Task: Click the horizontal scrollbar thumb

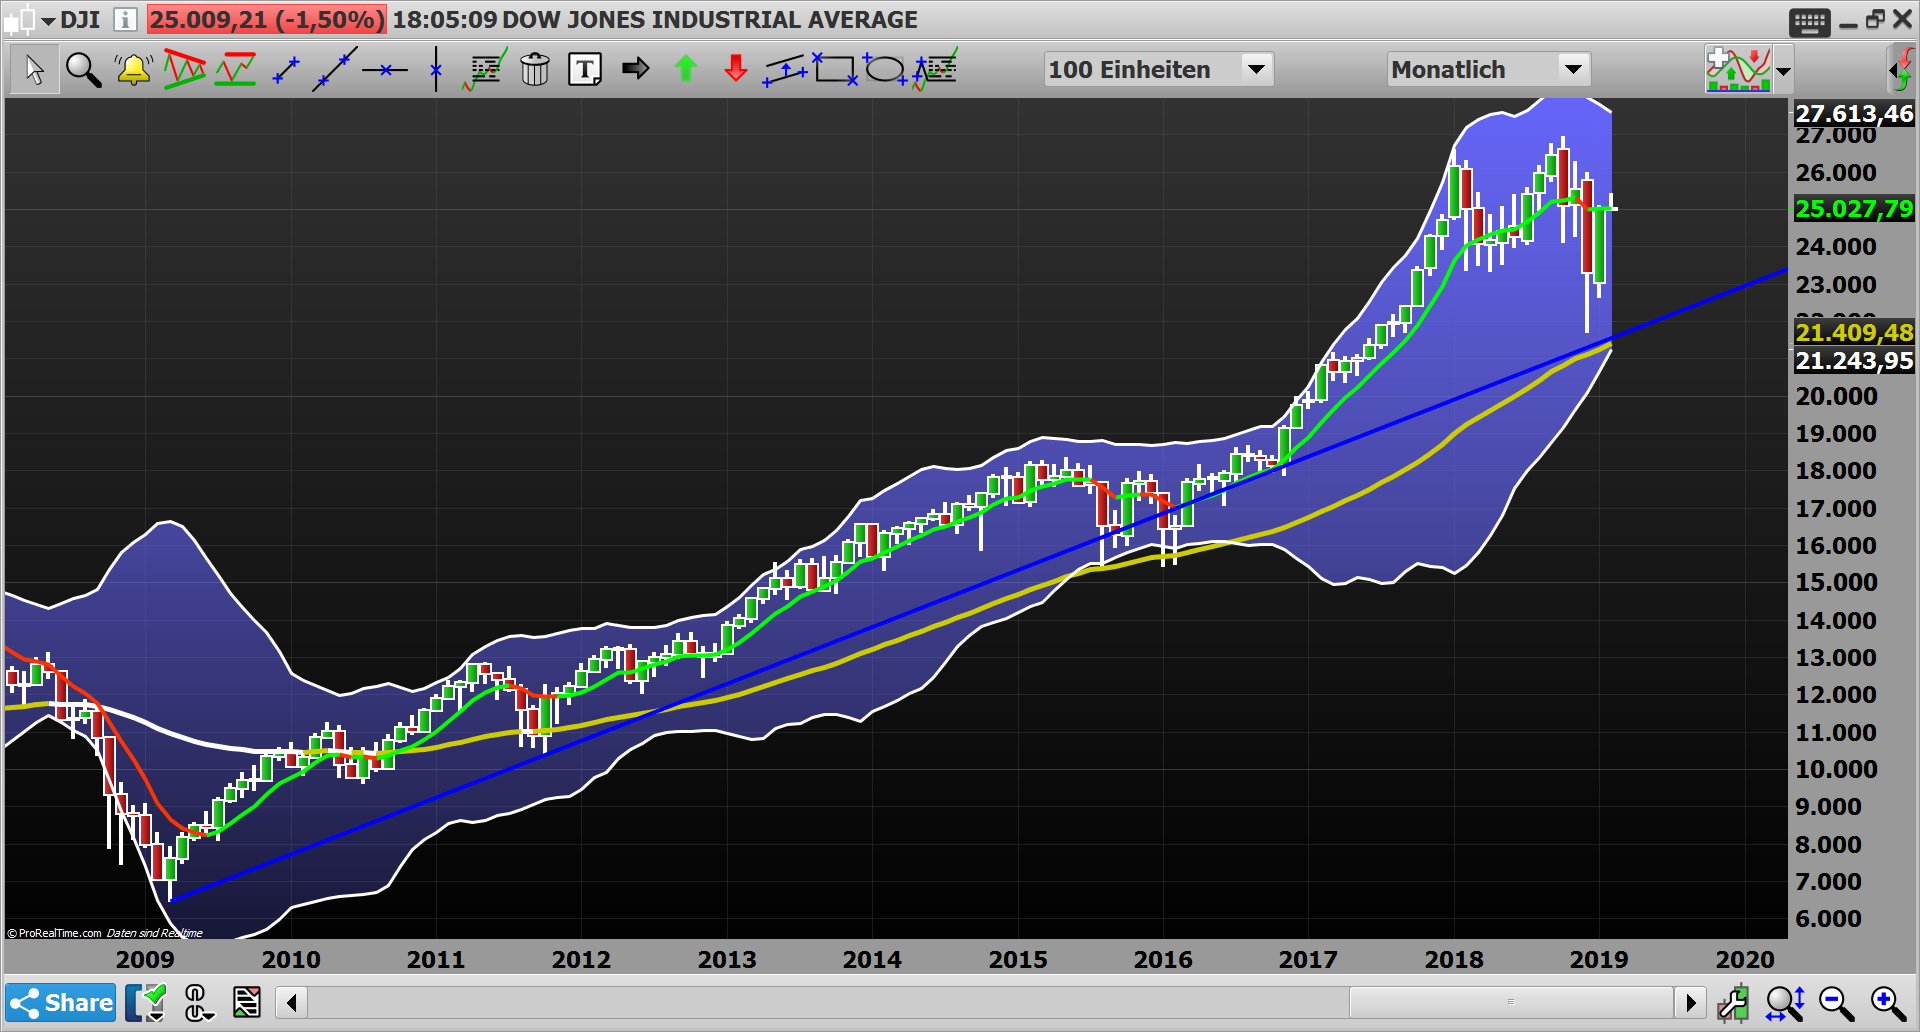Action: pos(1510,1002)
